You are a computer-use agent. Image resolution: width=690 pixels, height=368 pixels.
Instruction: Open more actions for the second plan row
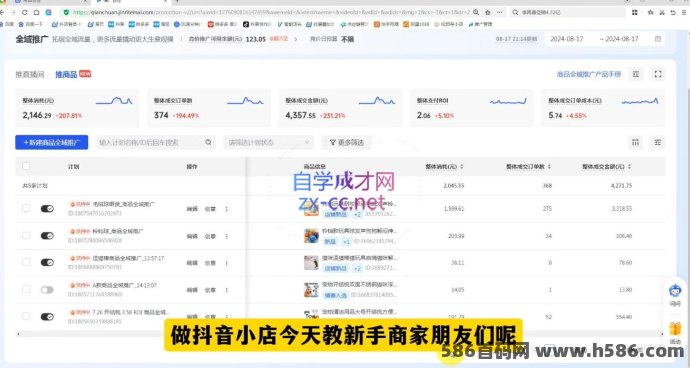pyautogui.click(x=227, y=236)
